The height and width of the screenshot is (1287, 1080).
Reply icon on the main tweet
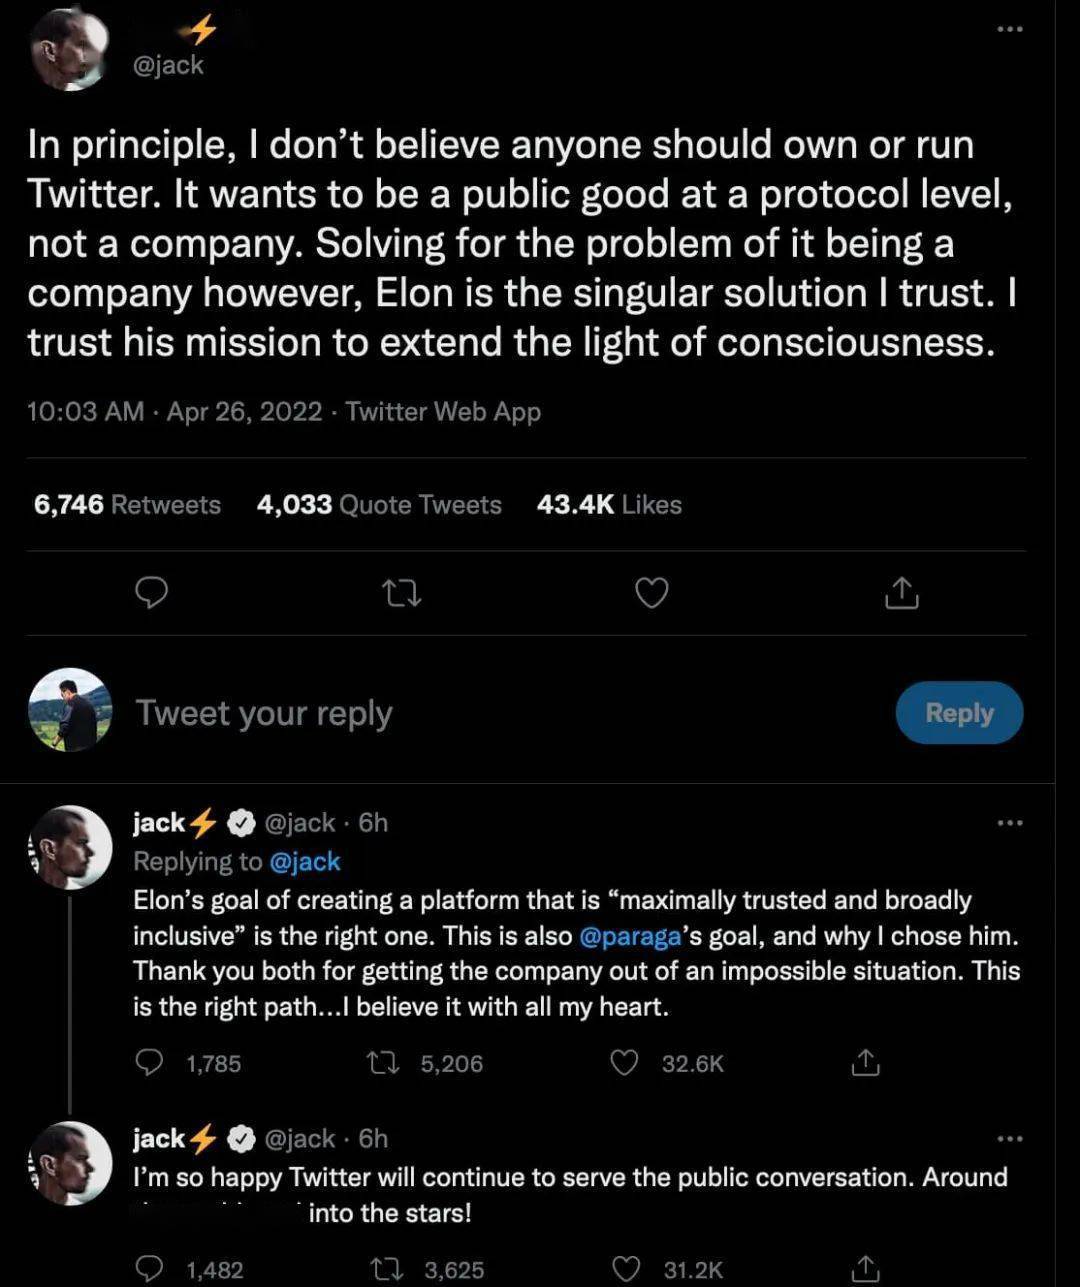coord(151,594)
